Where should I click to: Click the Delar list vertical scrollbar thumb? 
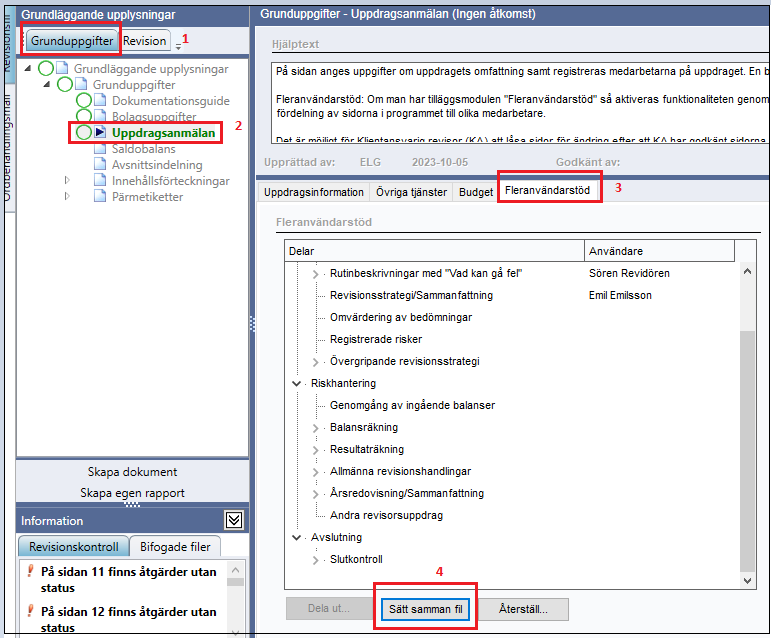click(x=747, y=451)
